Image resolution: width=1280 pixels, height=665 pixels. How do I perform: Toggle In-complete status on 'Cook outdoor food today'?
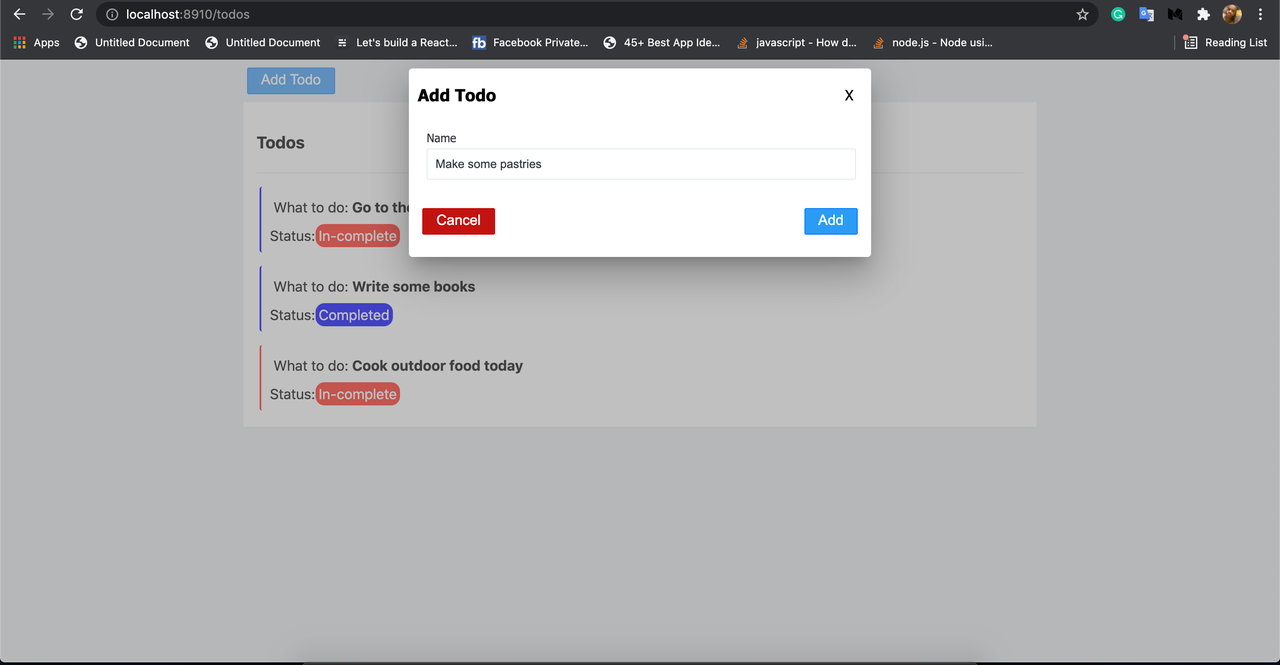(357, 393)
